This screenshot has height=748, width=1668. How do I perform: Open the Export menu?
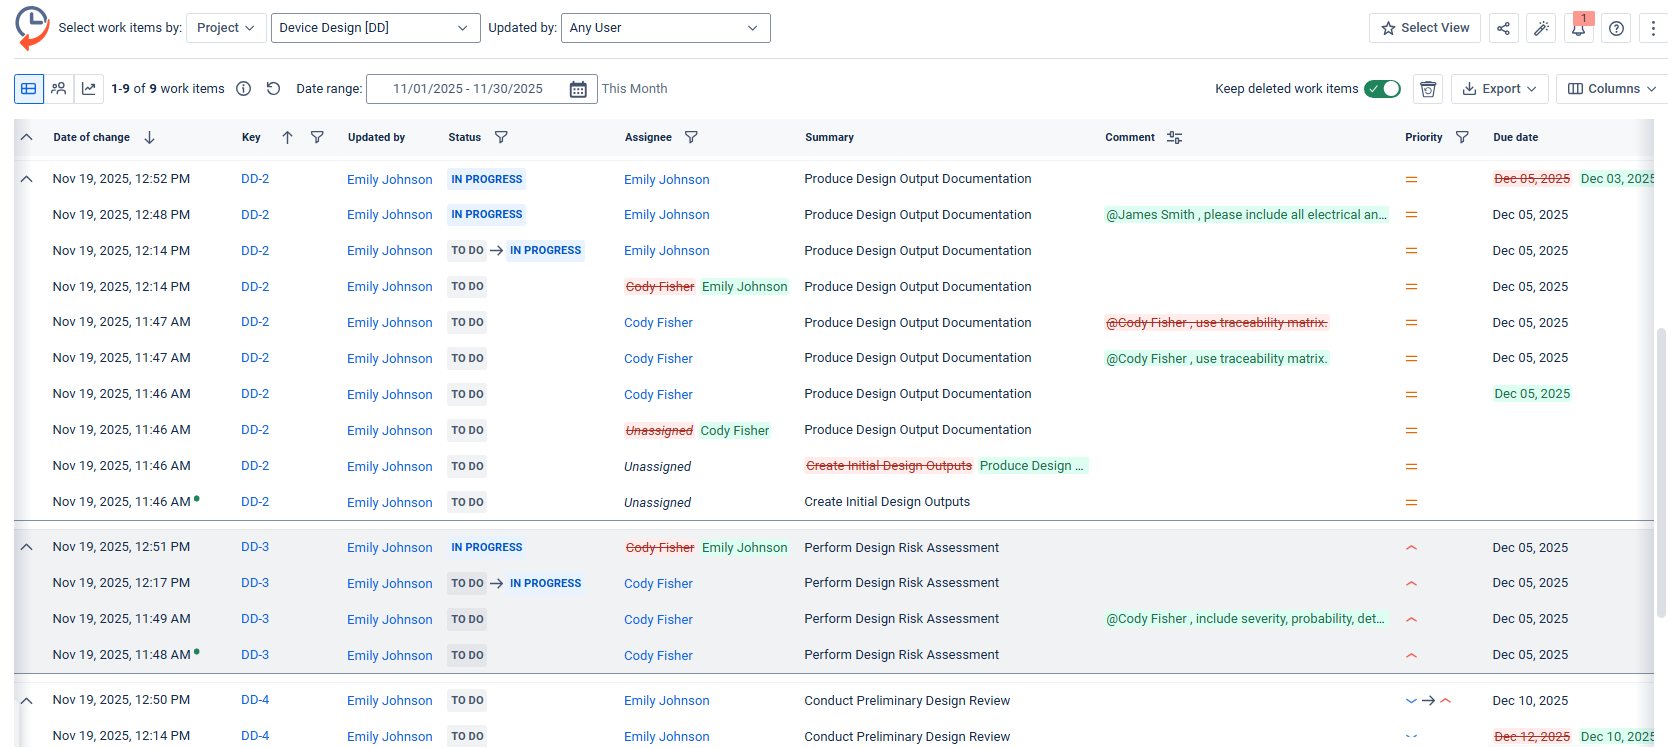point(1499,89)
